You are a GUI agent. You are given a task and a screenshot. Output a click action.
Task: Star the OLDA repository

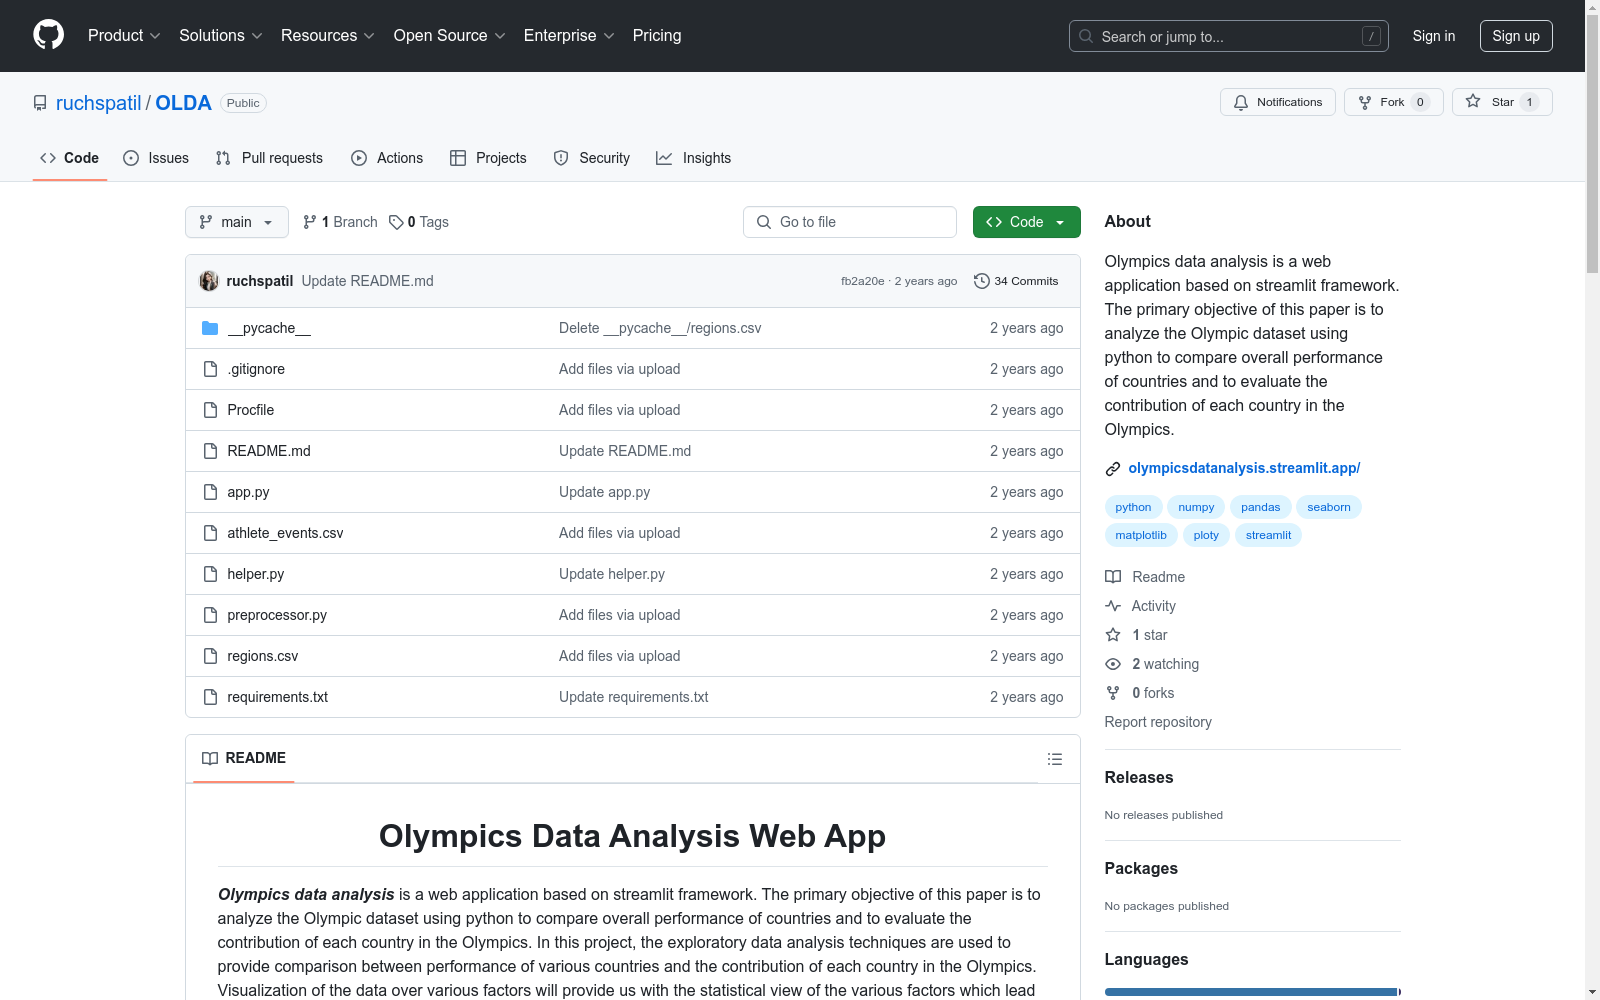click(1502, 102)
